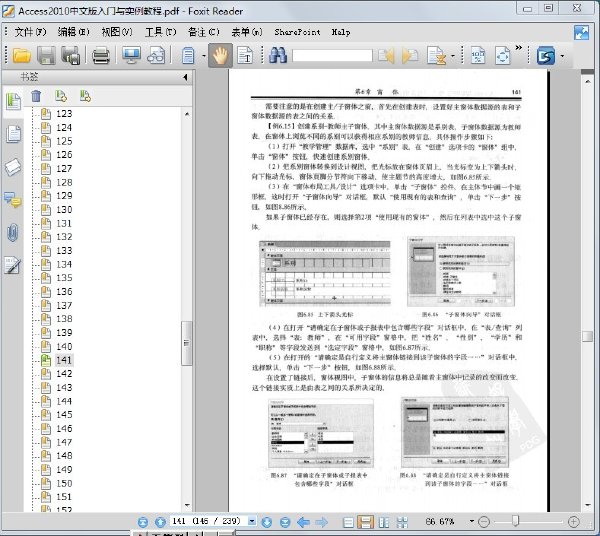Click the fit page rotate icon
The width and height of the screenshot is (600, 536).
[x=502, y=56]
